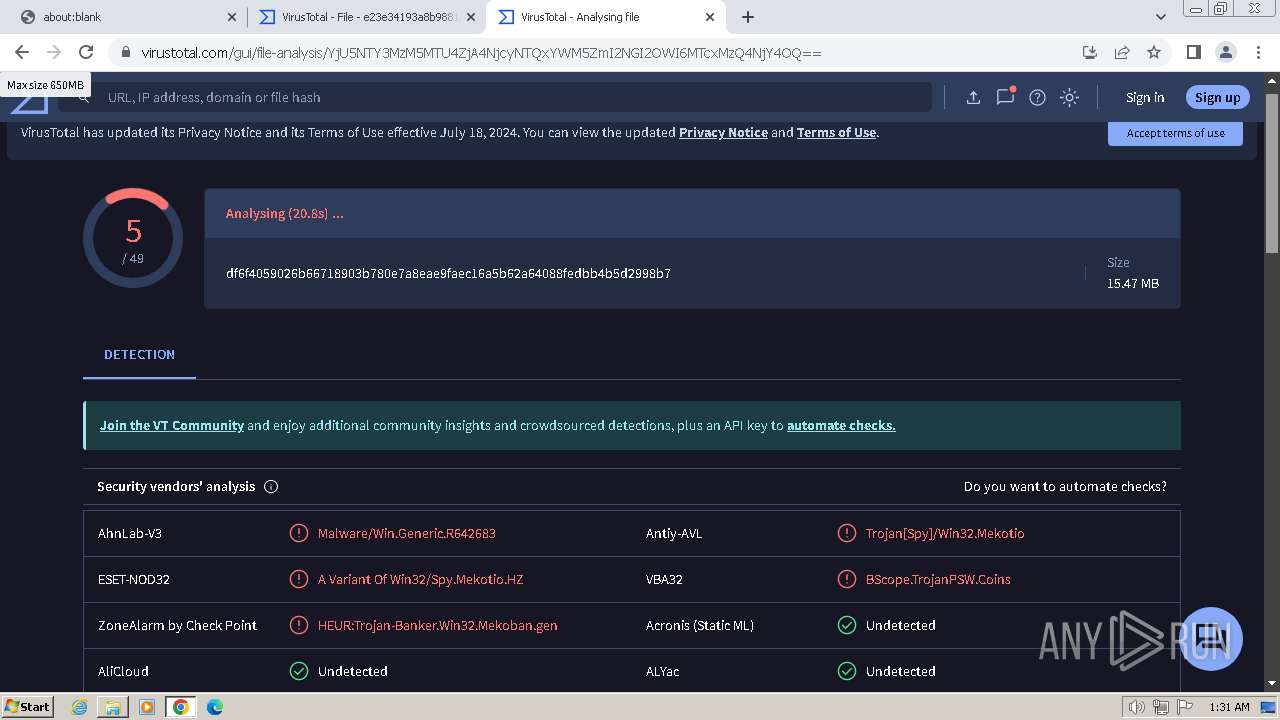Image resolution: width=1280 pixels, height=720 pixels.
Task: Click the volume speaker icon in system tray
Action: 1137,707
